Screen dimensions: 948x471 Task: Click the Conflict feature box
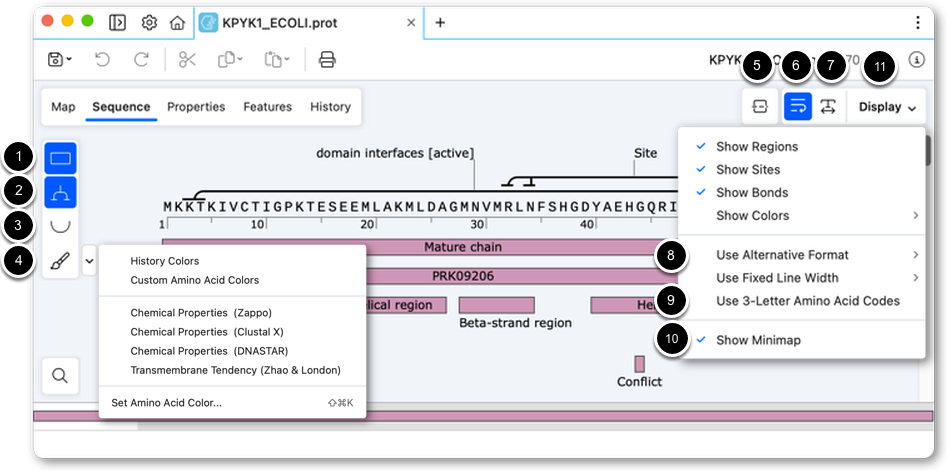pos(640,364)
